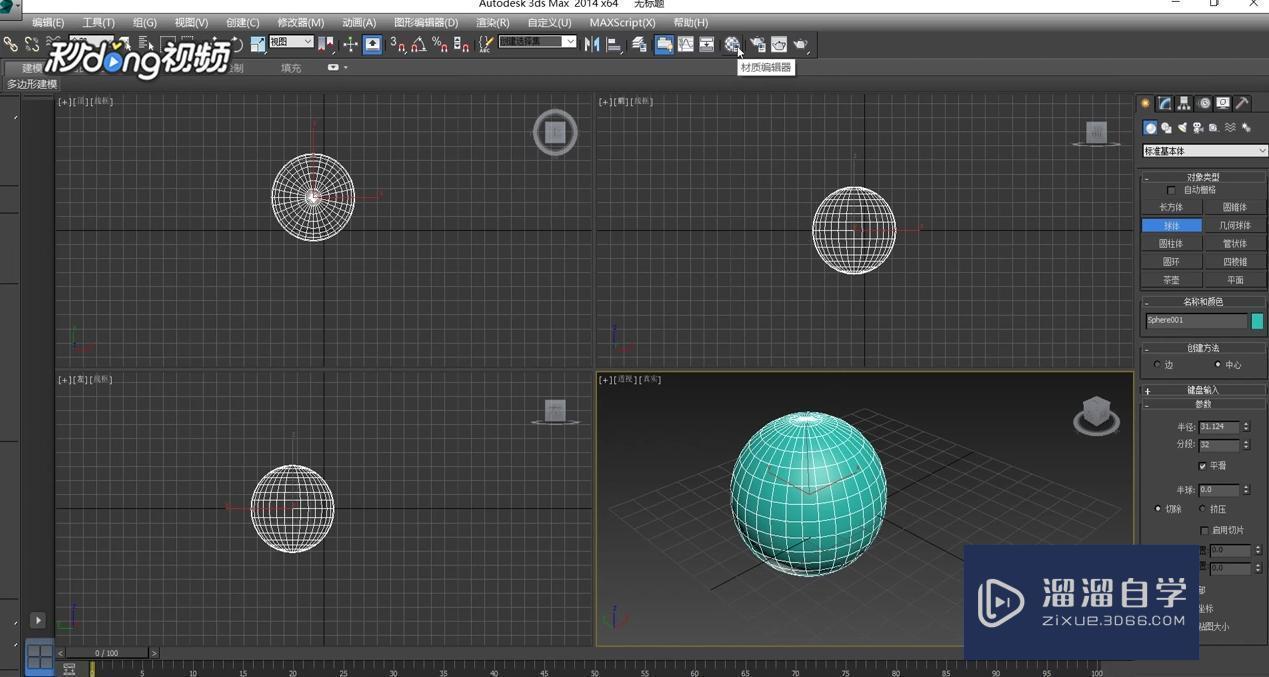Open the Select by Name dialog
Screen dimensions: 1269x677
coord(145,44)
